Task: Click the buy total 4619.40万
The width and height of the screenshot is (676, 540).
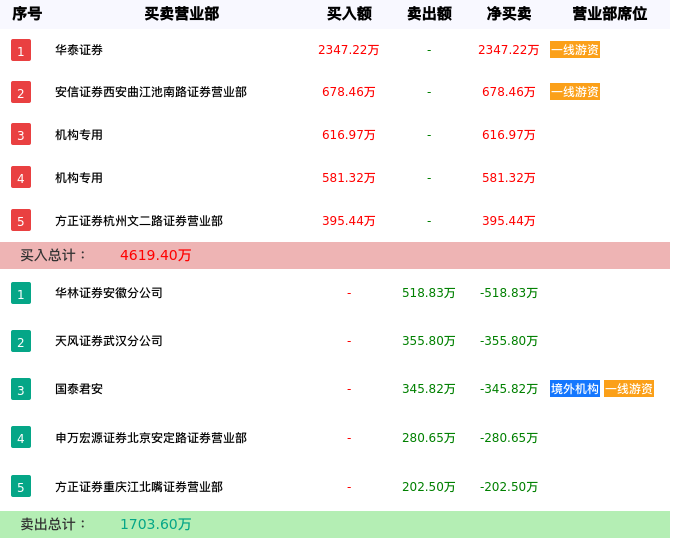Action: click(x=156, y=255)
